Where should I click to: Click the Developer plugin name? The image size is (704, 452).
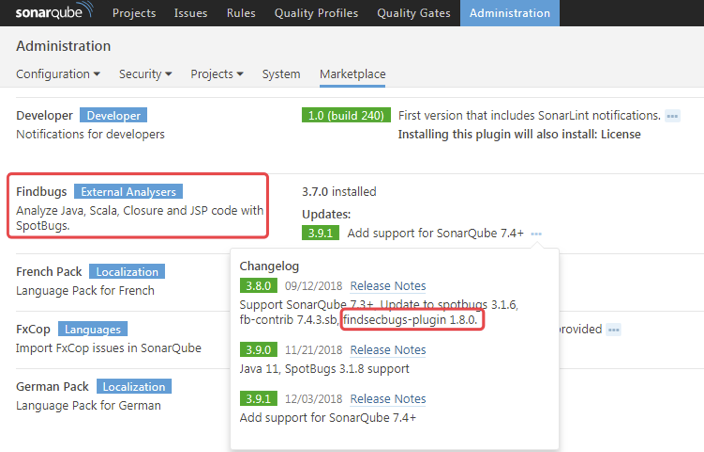[44, 115]
